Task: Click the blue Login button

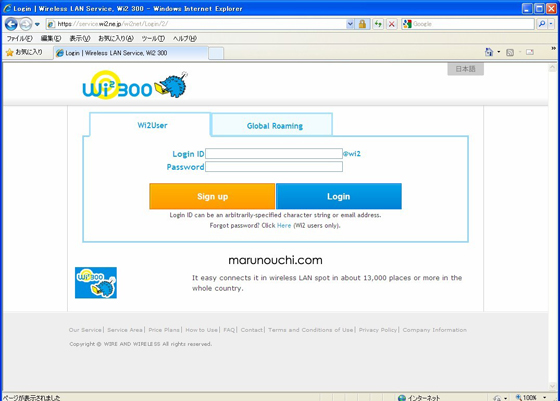Action: pos(339,196)
